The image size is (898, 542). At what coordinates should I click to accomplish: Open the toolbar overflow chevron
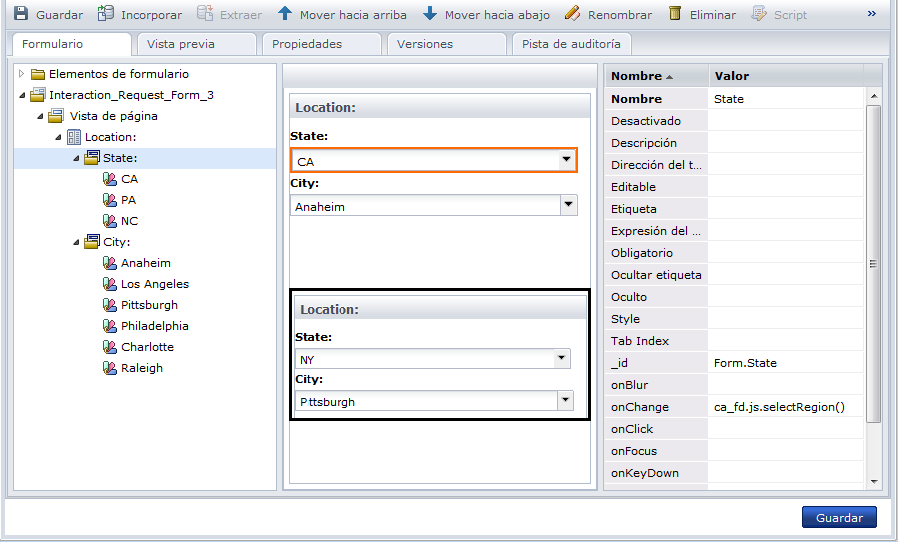click(872, 13)
